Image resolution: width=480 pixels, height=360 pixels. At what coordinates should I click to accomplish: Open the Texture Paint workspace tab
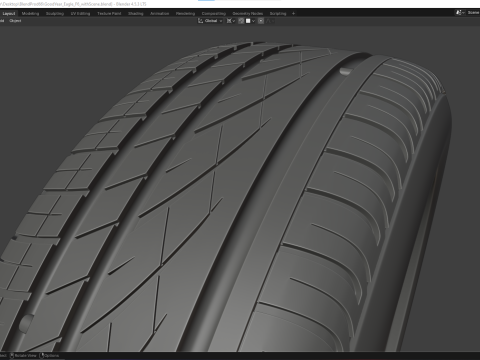coord(109,14)
